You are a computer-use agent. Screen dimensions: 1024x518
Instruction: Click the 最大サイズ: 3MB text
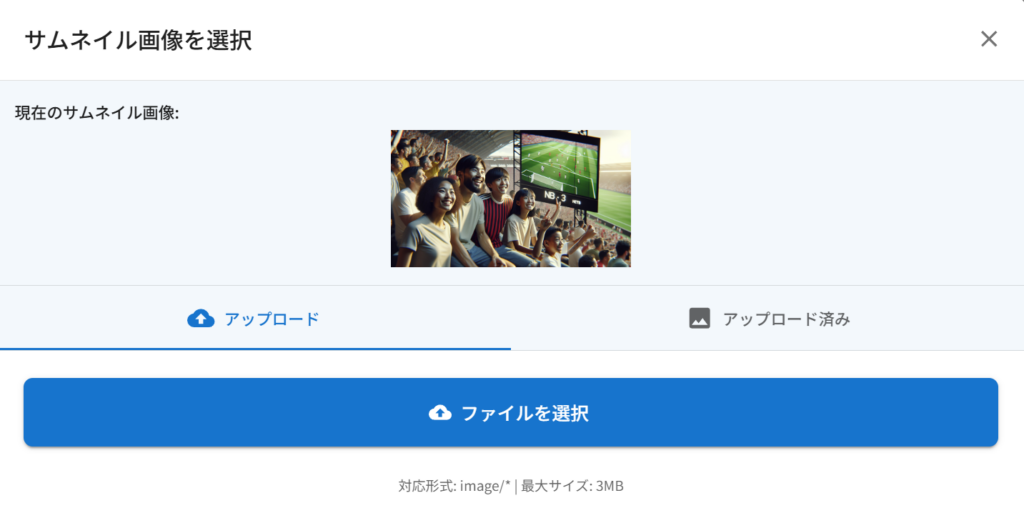pyautogui.click(x=572, y=486)
